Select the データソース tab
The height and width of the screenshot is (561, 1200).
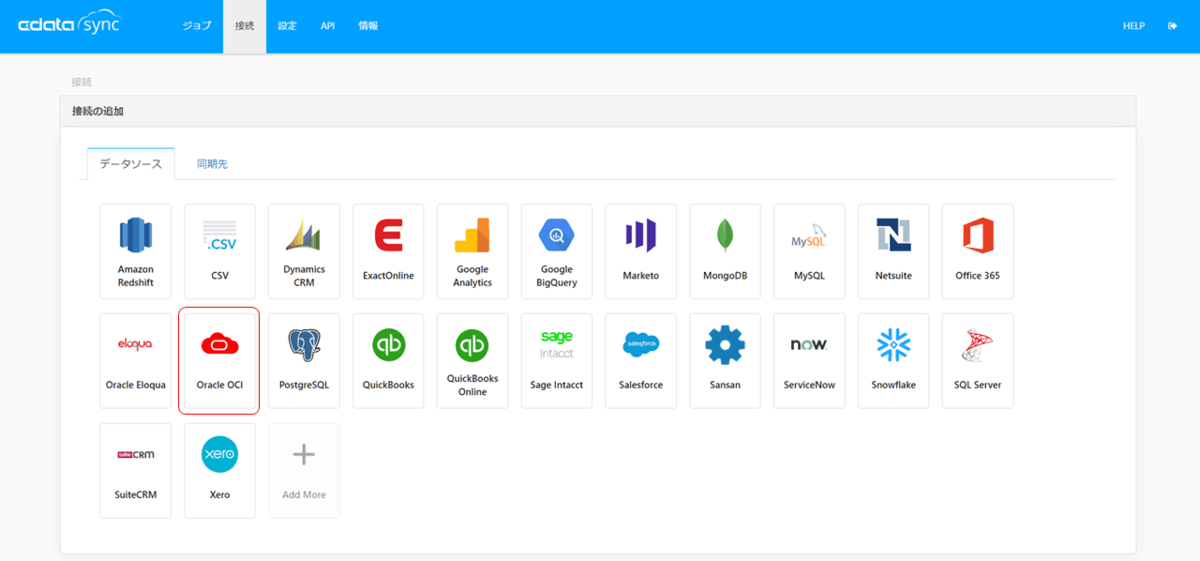pyautogui.click(x=131, y=164)
